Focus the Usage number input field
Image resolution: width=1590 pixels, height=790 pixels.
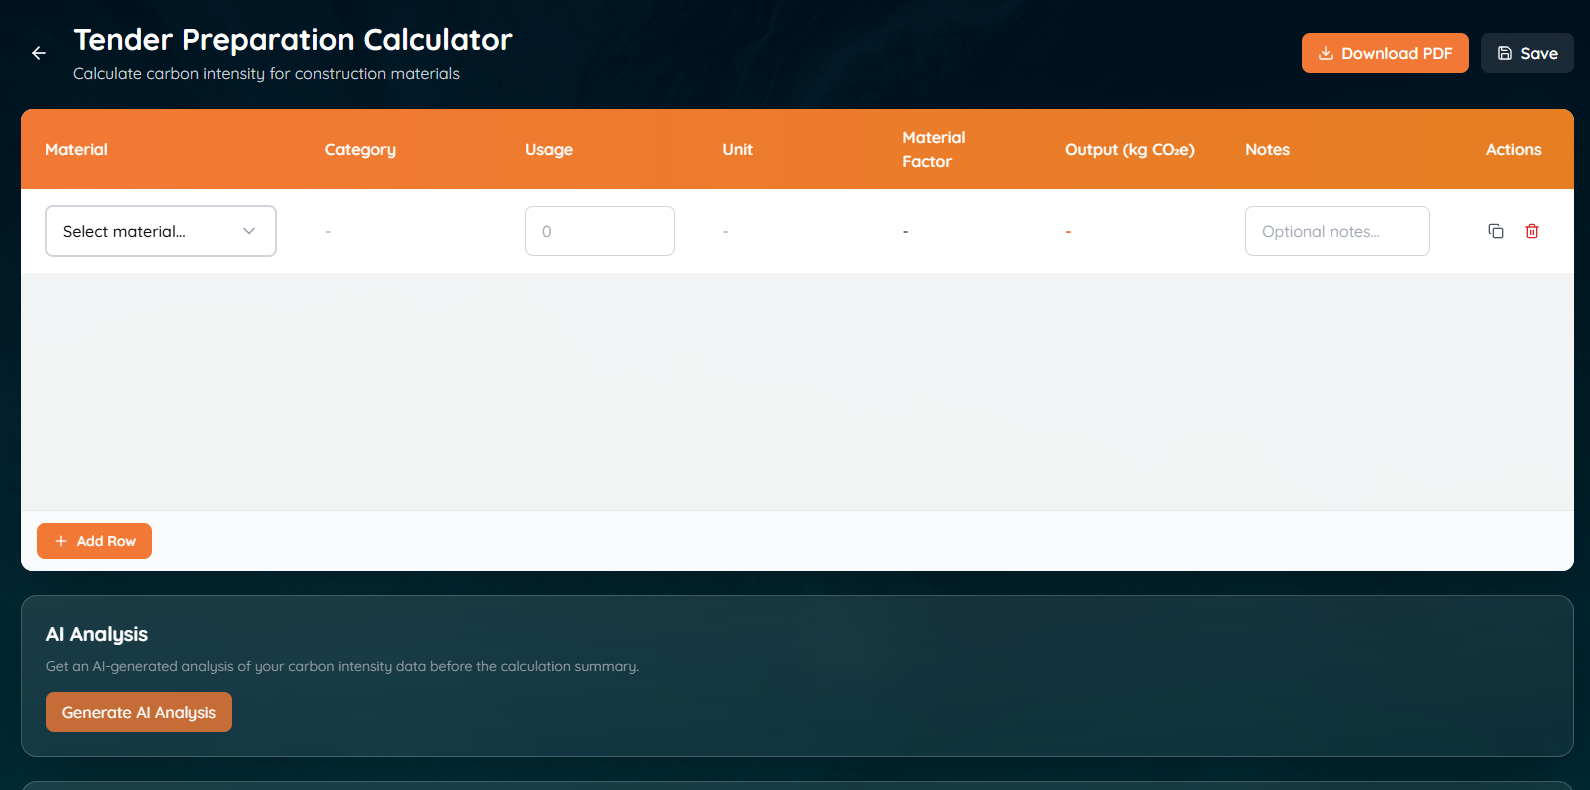[599, 231]
